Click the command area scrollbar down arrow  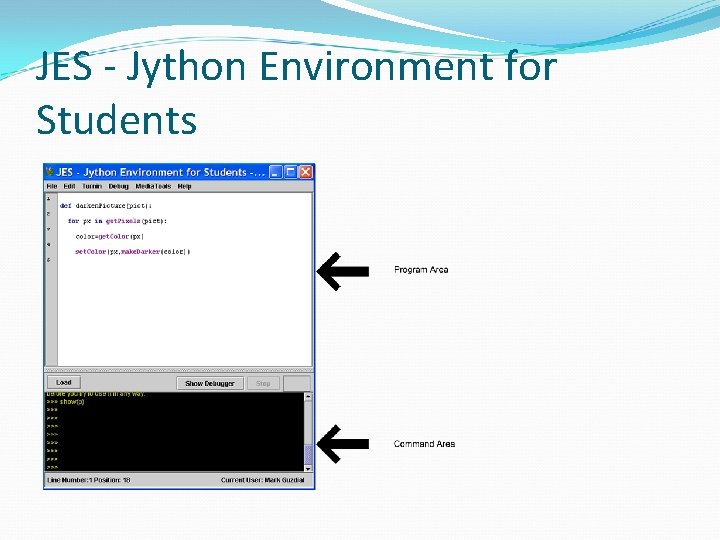click(x=308, y=468)
